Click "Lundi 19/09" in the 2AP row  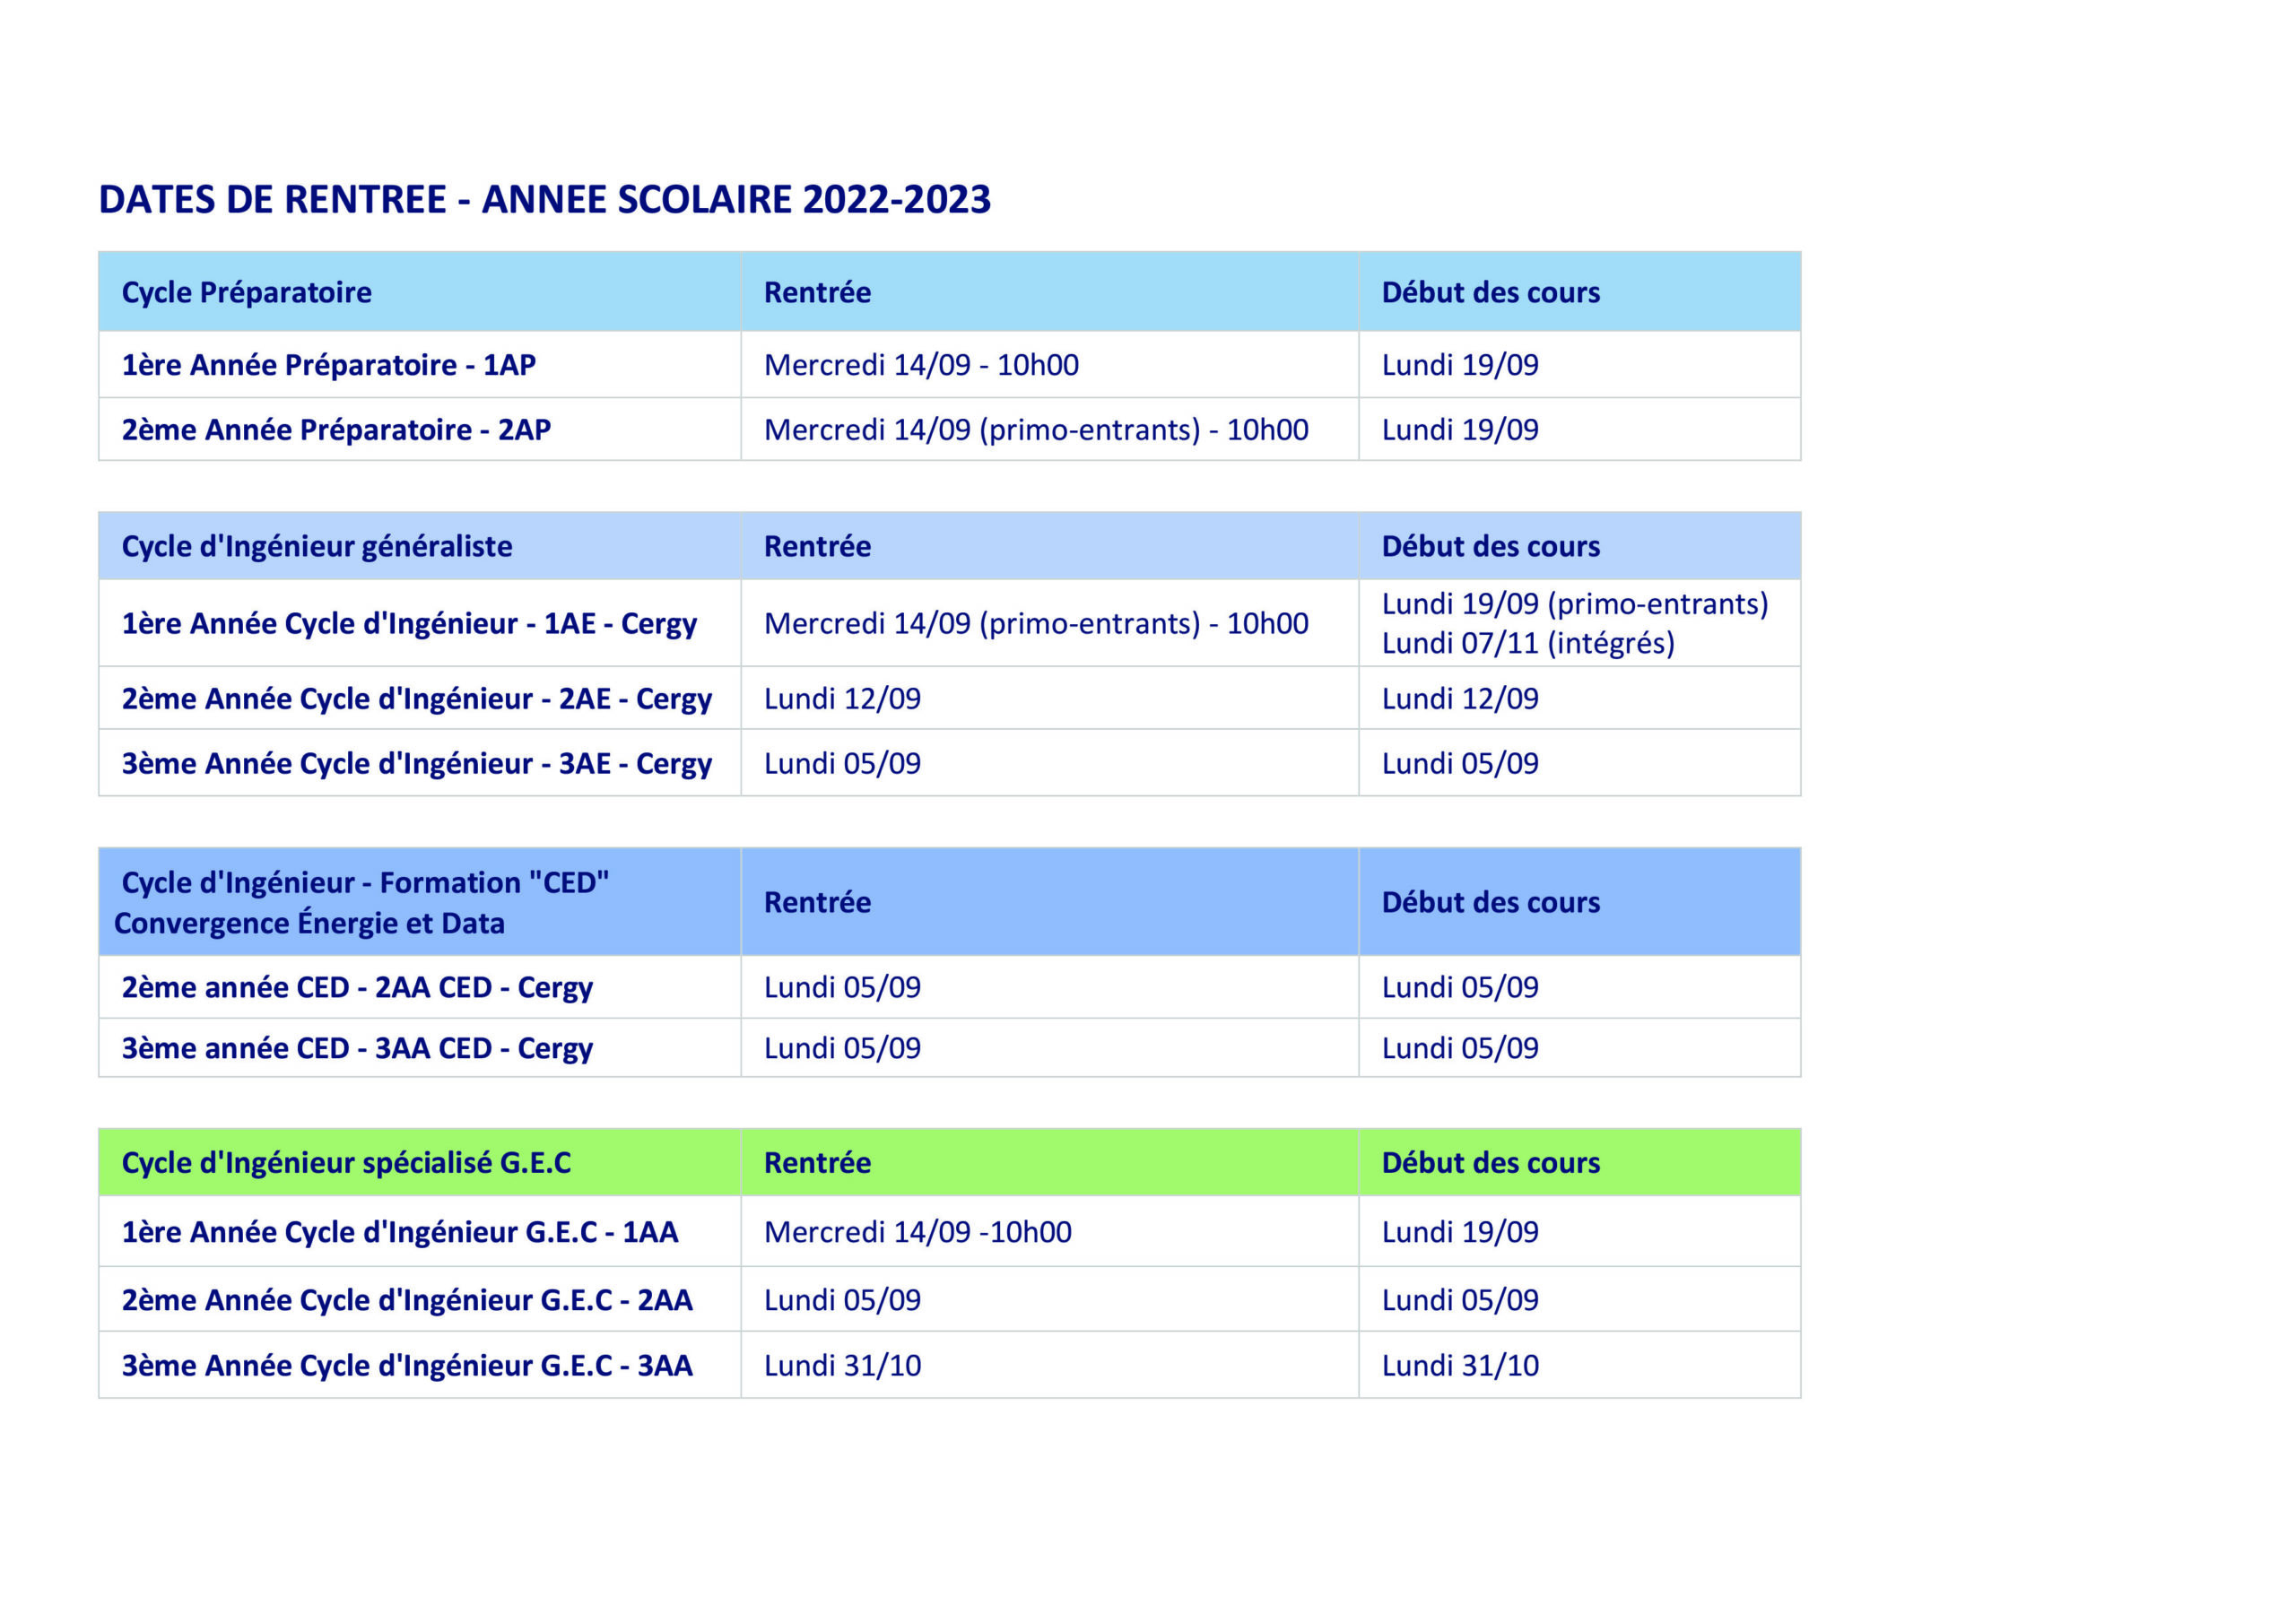tap(1460, 430)
